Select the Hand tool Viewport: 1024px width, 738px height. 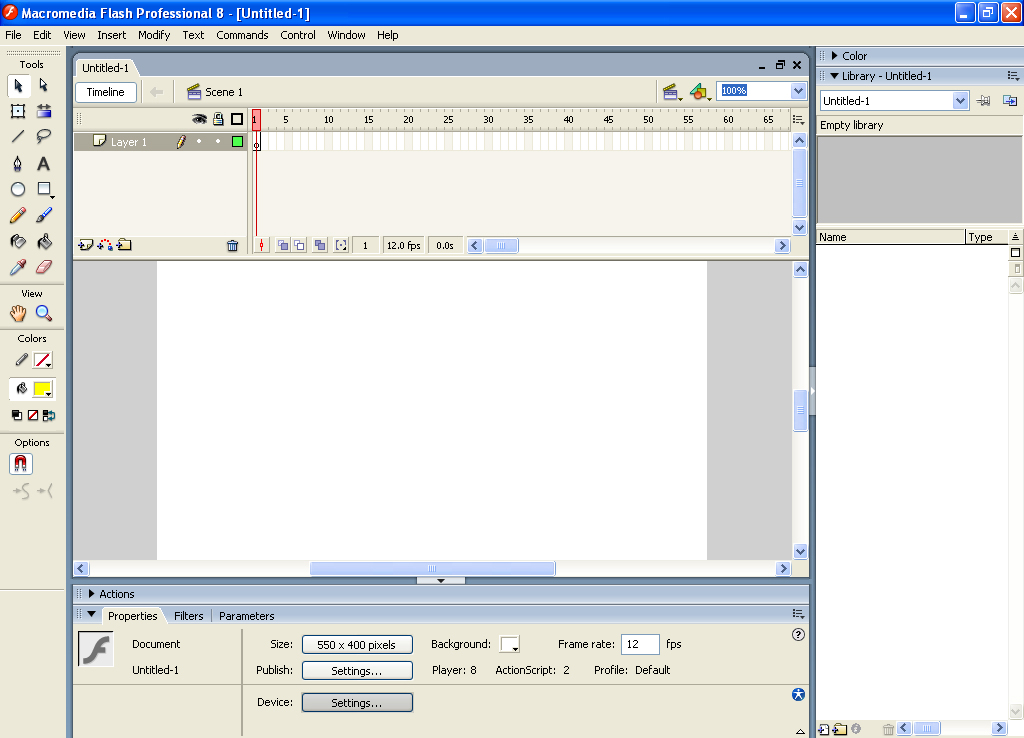(18, 313)
